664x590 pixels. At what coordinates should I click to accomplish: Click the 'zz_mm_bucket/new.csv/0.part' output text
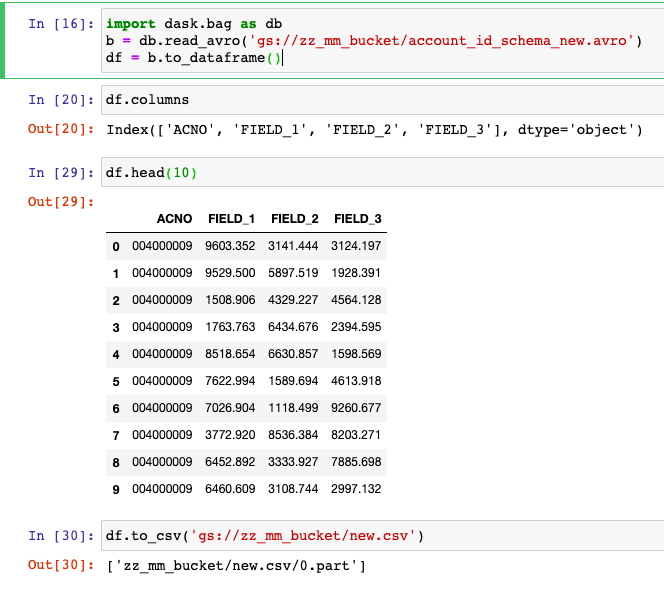(x=236, y=567)
